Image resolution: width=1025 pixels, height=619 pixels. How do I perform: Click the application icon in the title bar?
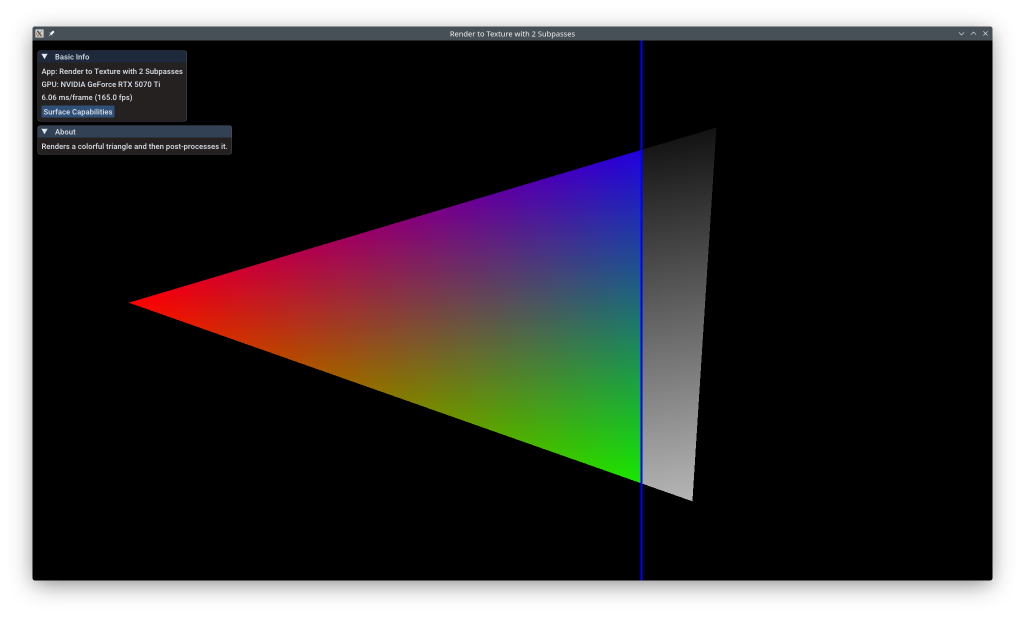37,33
